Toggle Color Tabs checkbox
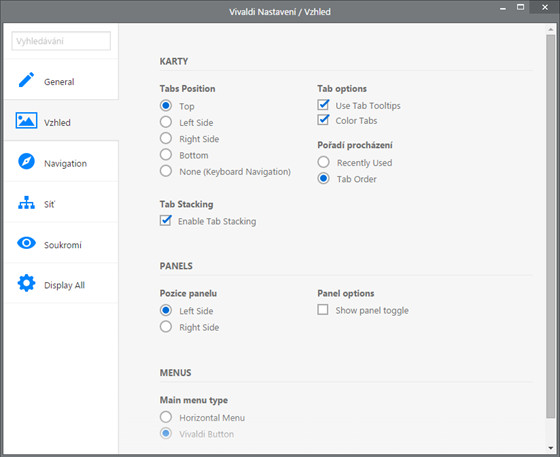560x457 pixels. click(x=323, y=120)
